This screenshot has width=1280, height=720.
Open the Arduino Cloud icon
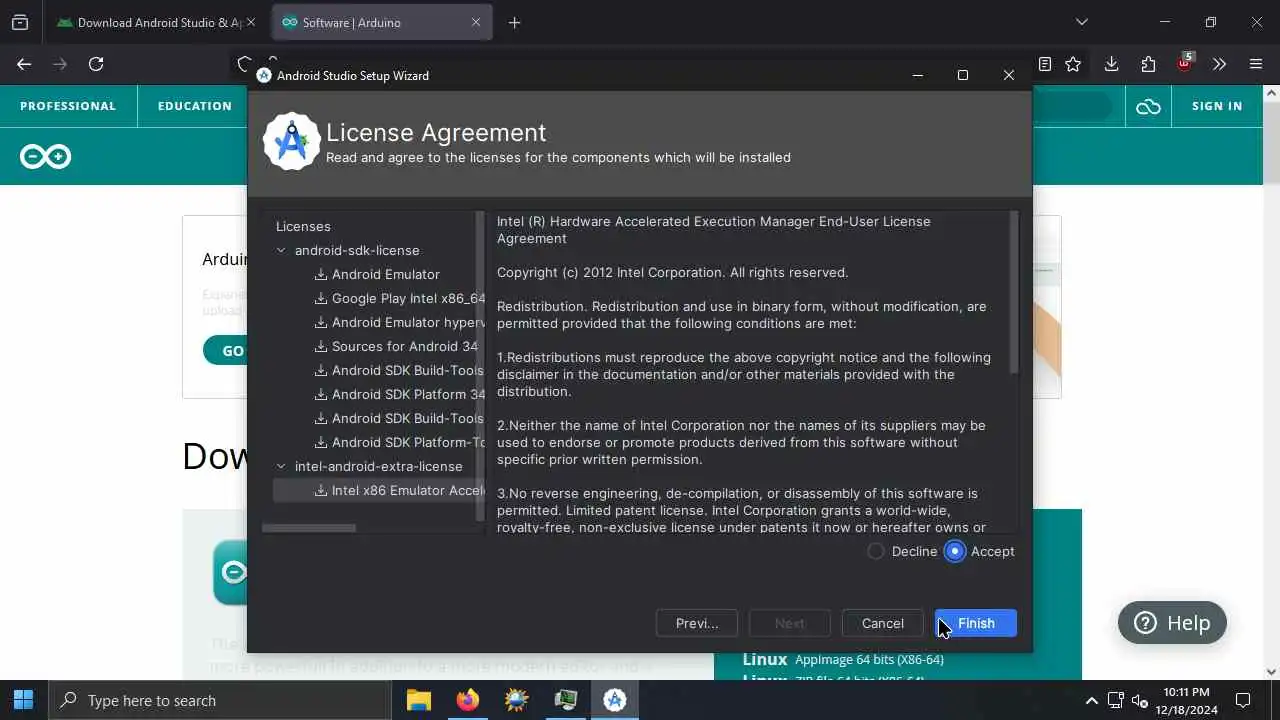click(1148, 107)
